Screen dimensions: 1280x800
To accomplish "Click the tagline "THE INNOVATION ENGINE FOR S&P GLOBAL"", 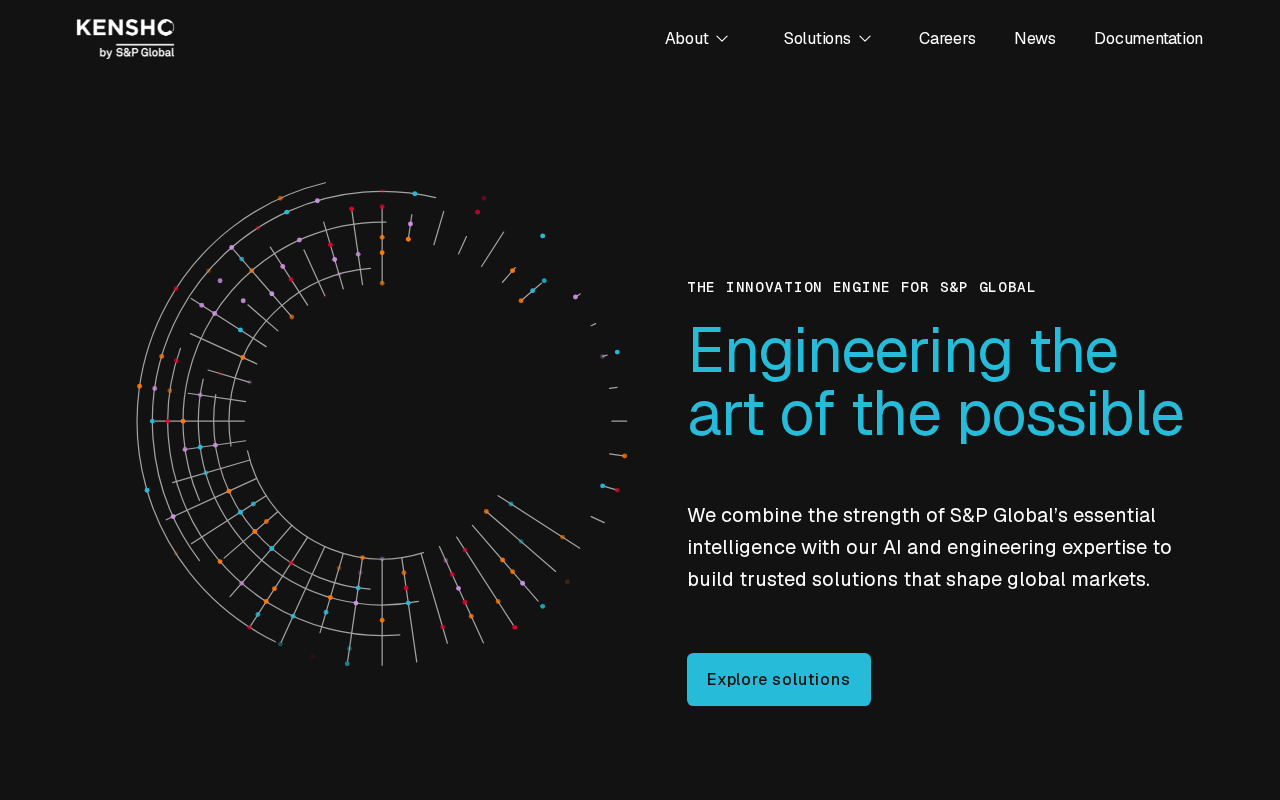I will click(x=861, y=287).
